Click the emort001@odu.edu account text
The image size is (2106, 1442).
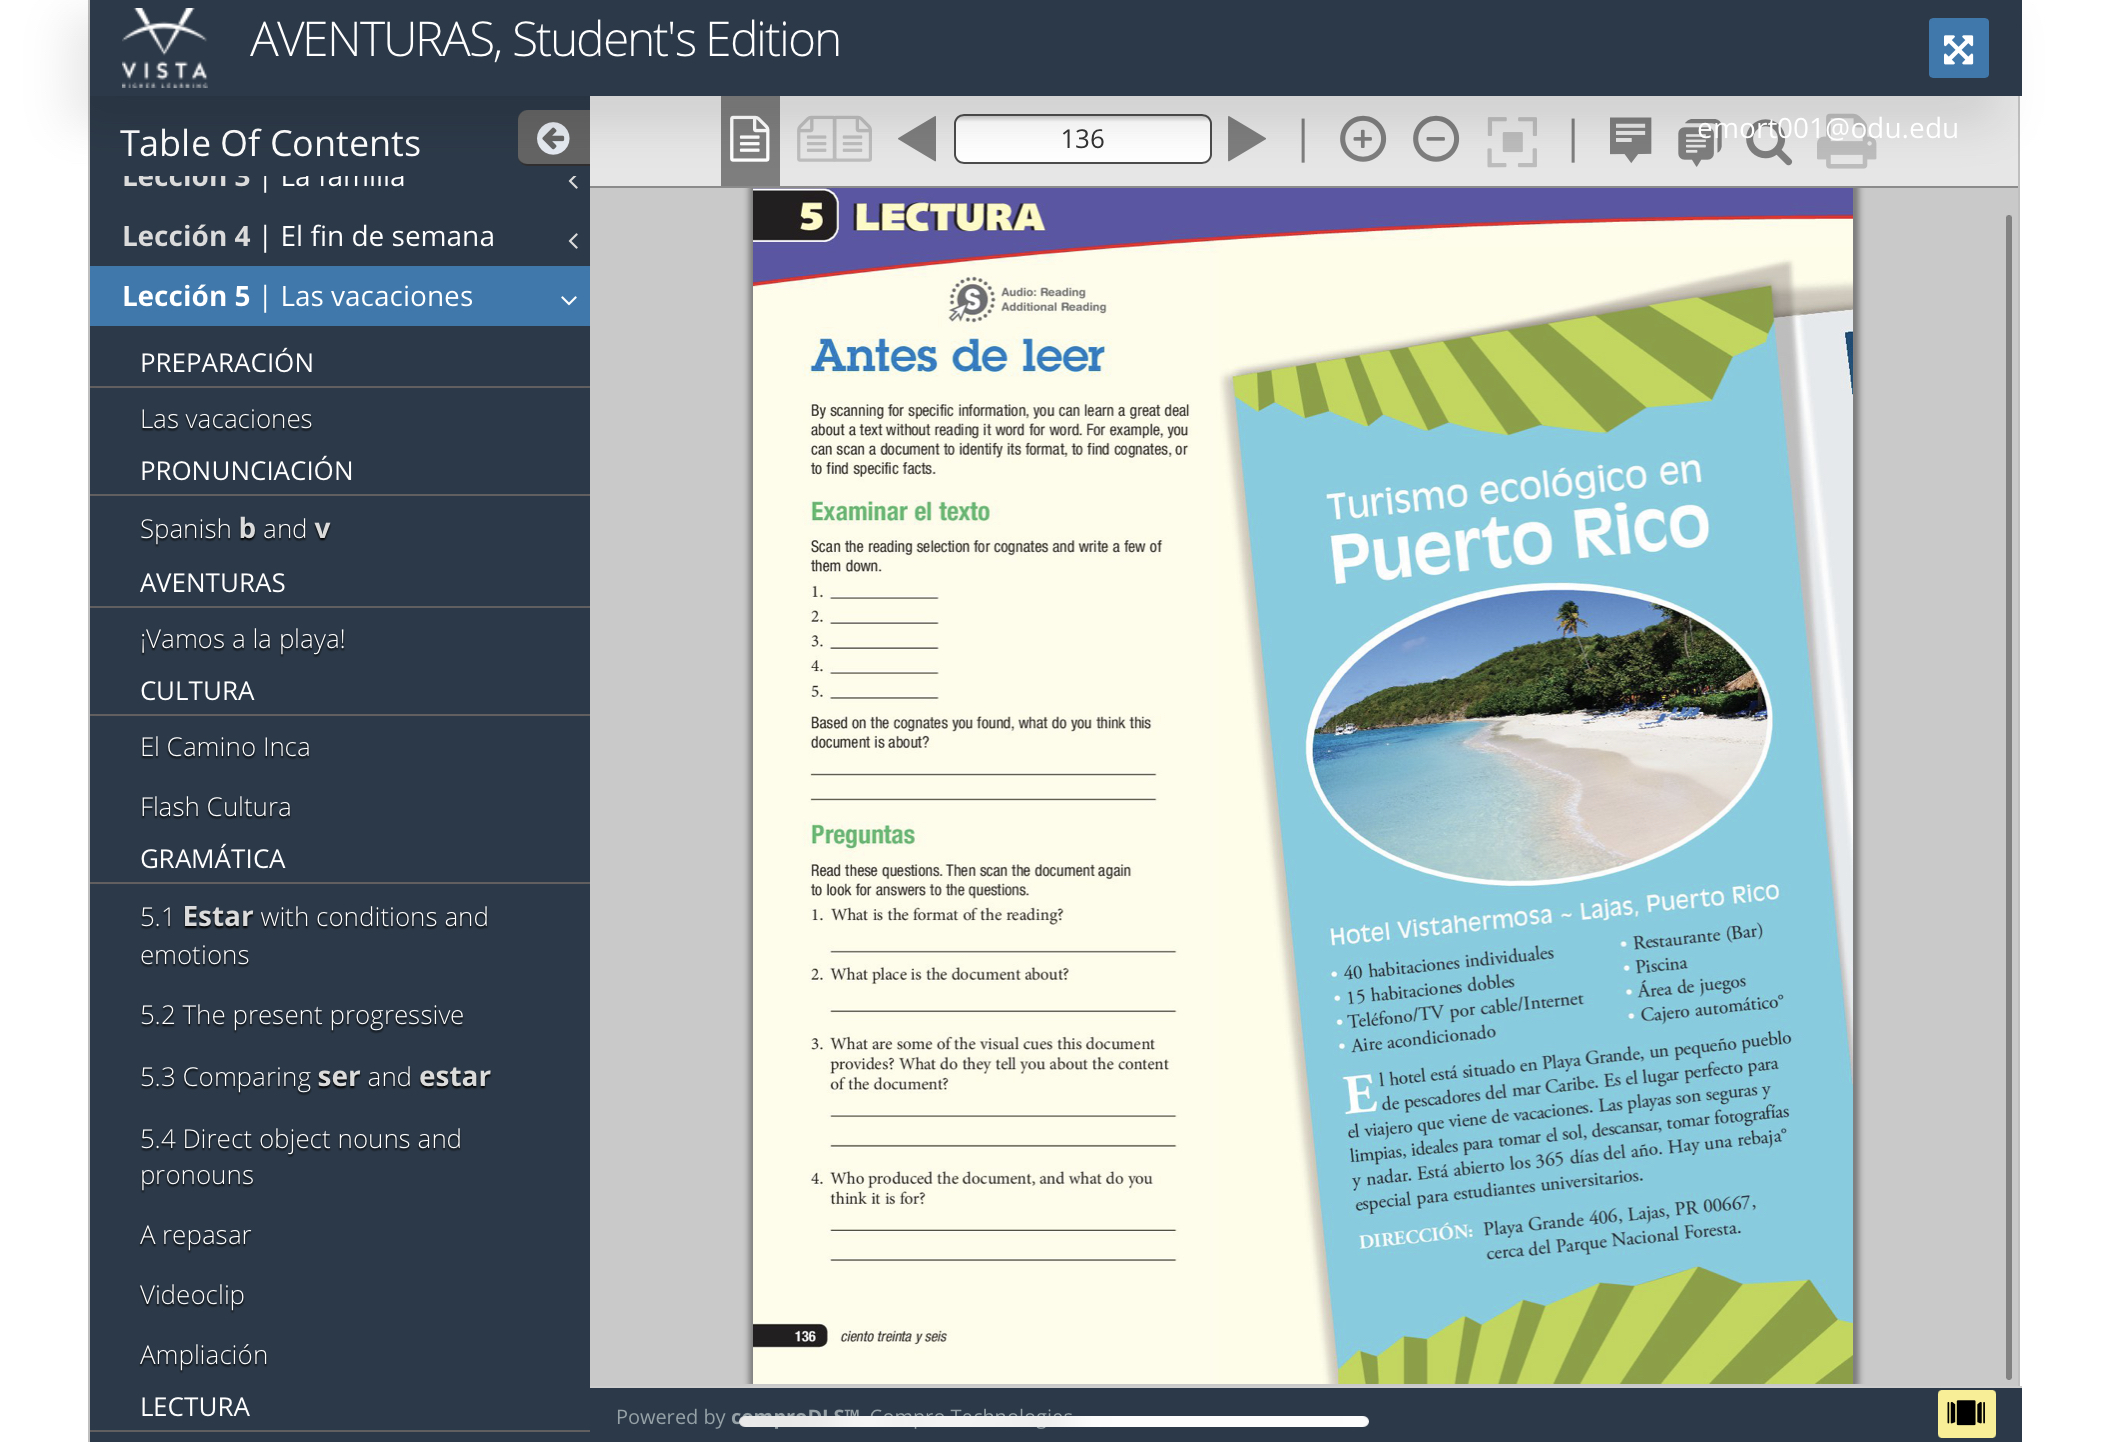tap(1827, 128)
